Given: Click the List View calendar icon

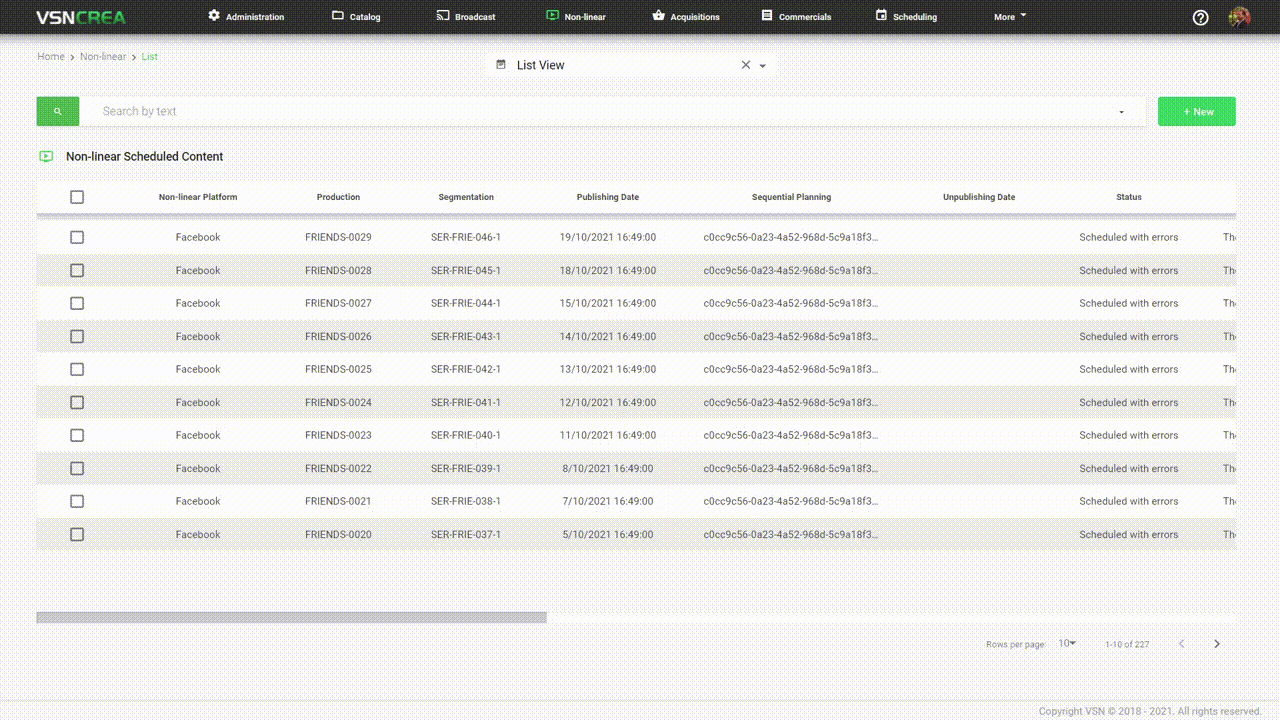Looking at the screenshot, I should [501, 64].
